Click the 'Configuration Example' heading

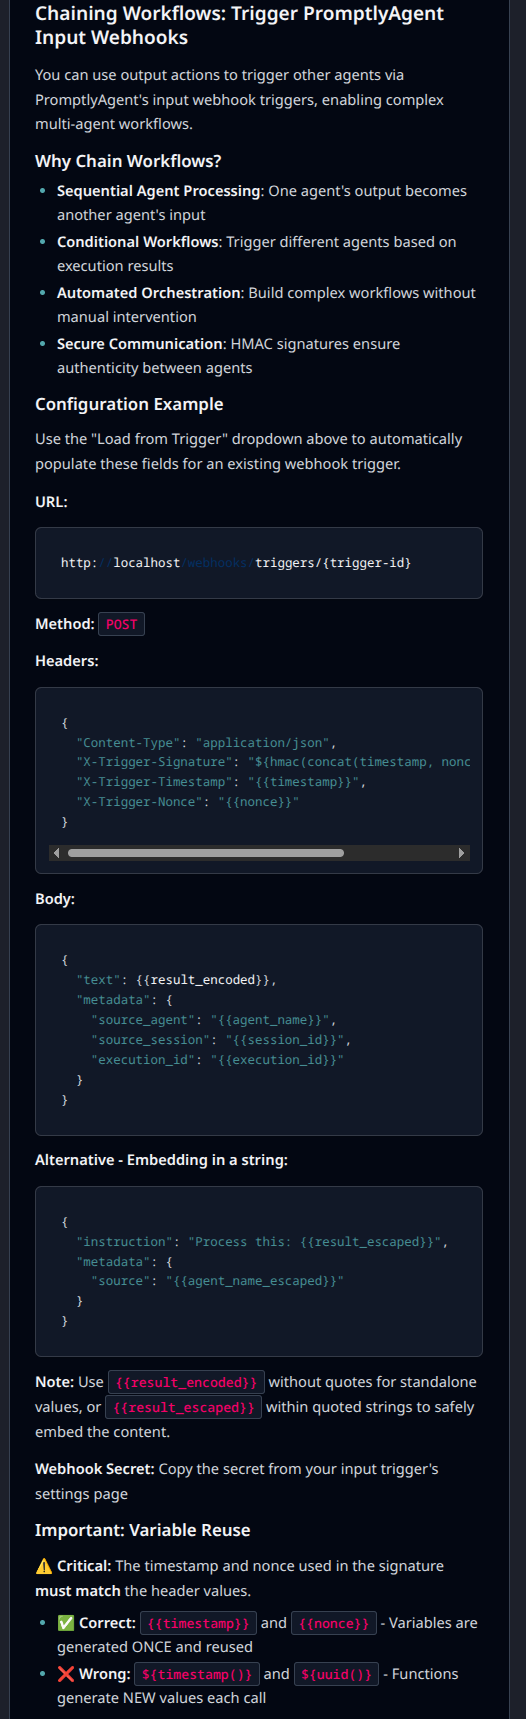coord(129,404)
